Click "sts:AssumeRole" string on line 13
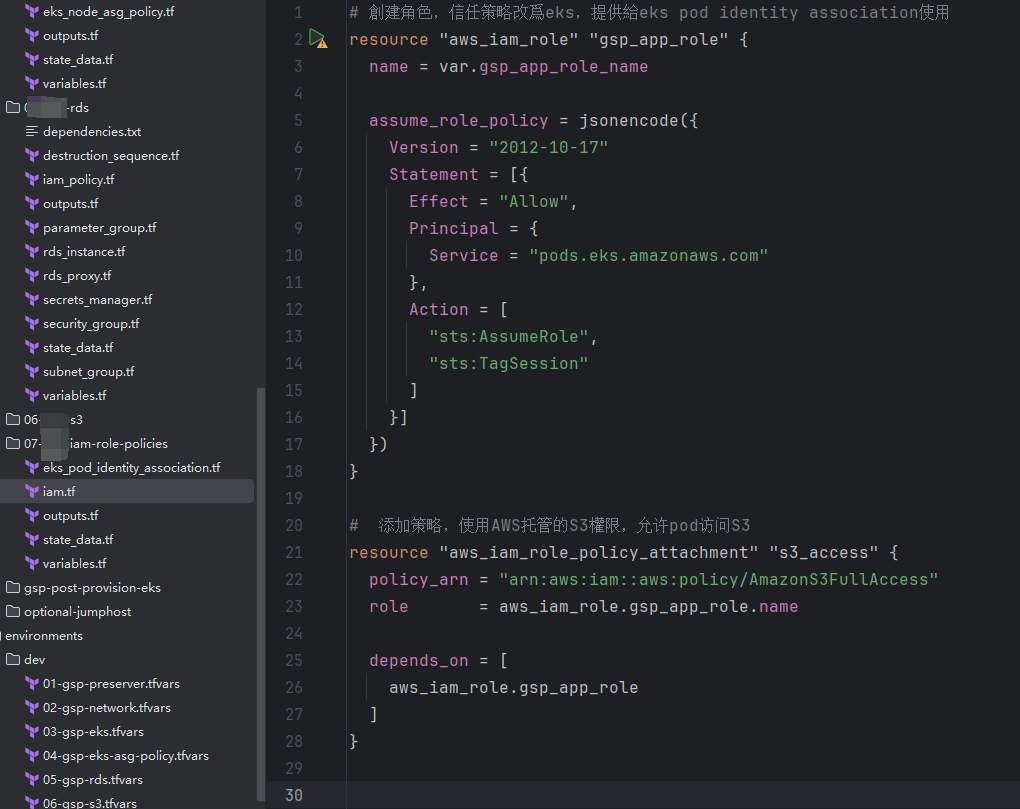The width and height of the screenshot is (1020, 809). tap(509, 336)
